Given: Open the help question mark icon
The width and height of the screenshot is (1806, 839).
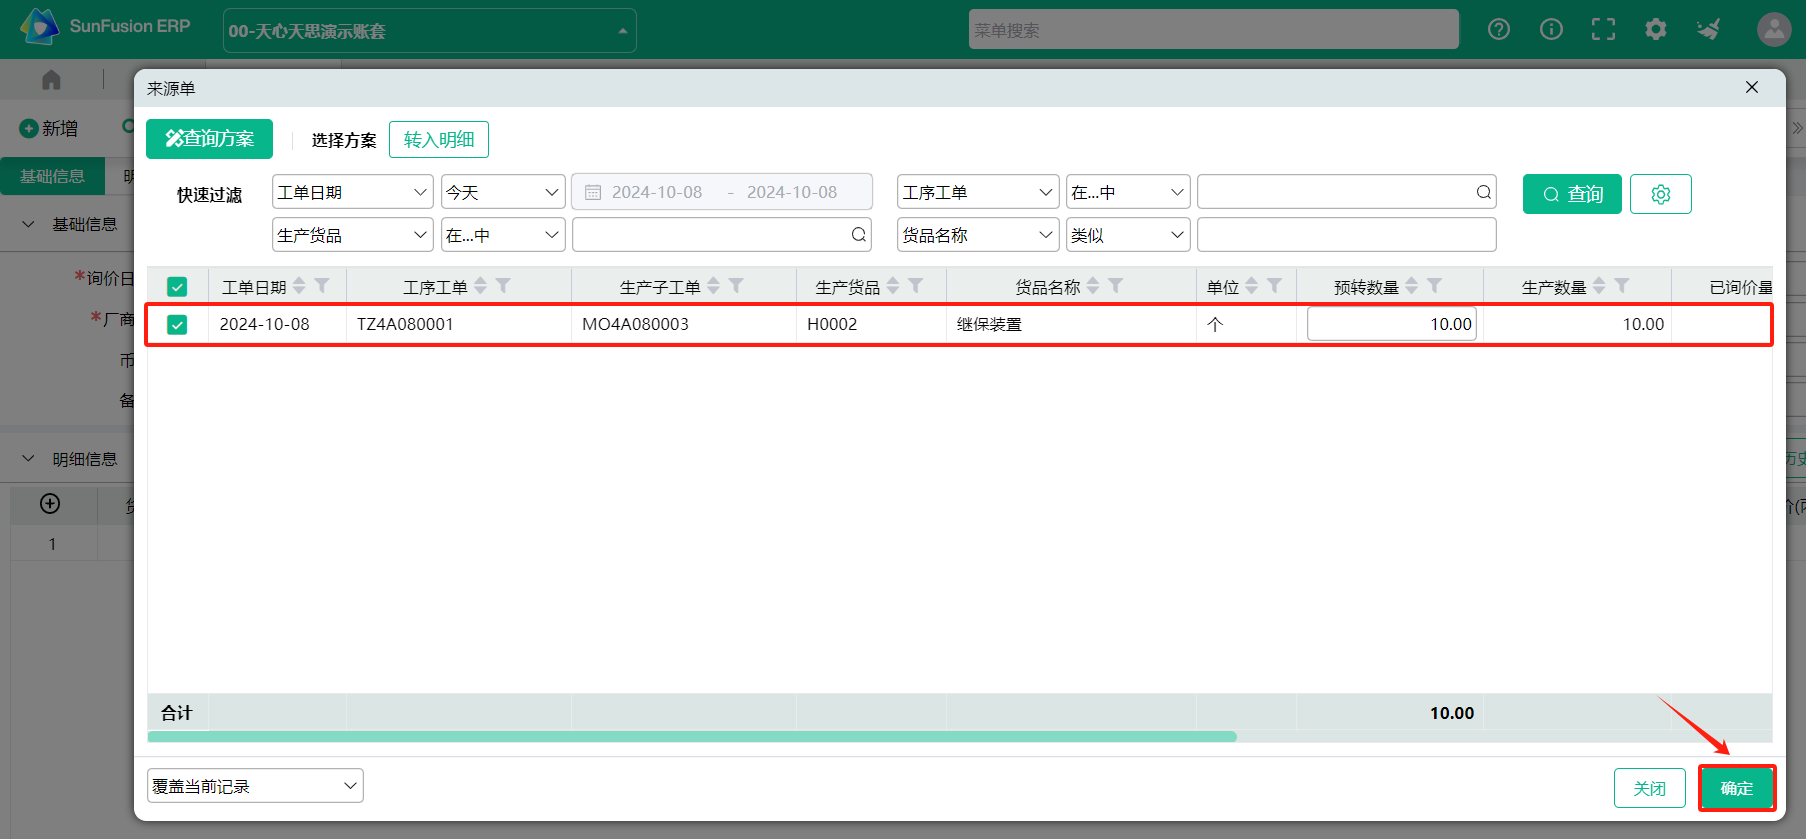Looking at the screenshot, I should pos(1499,29).
